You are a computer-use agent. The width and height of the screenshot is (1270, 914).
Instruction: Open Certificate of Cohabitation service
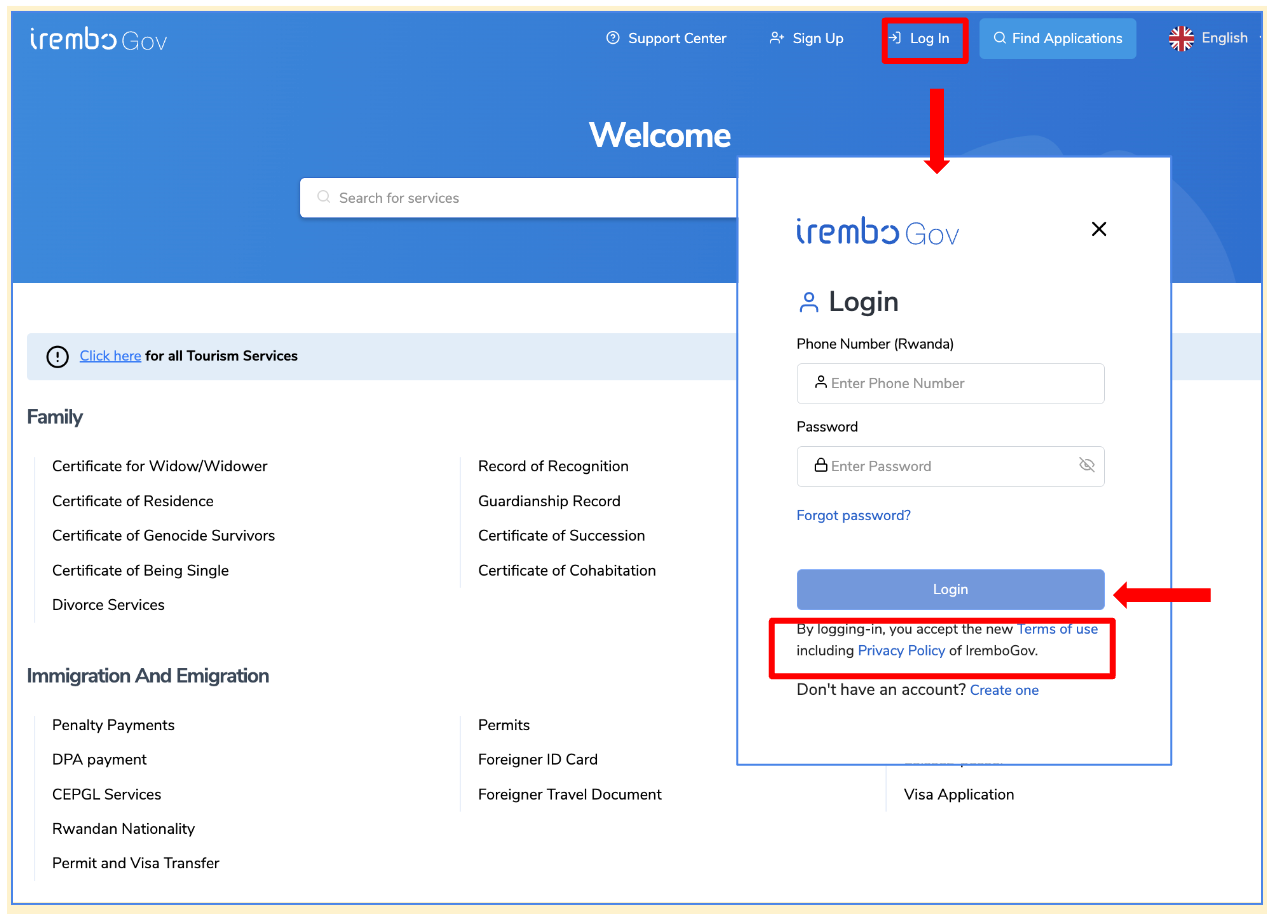point(567,570)
